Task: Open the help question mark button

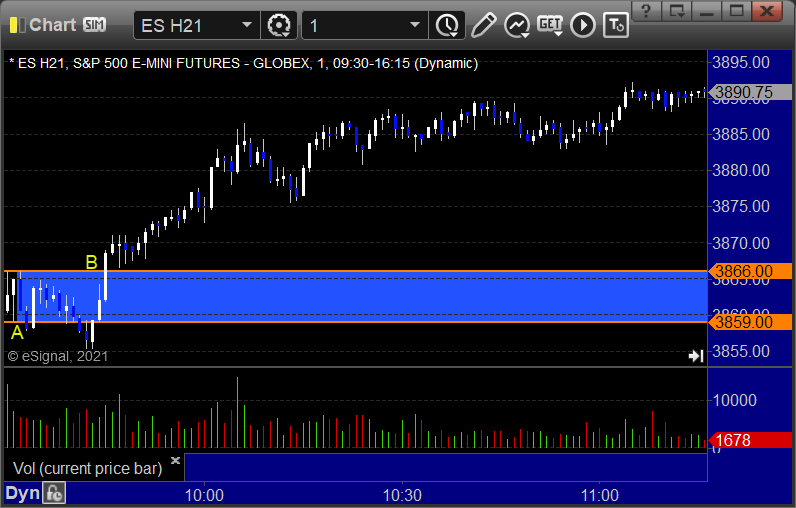Action: [x=646, y=10]
